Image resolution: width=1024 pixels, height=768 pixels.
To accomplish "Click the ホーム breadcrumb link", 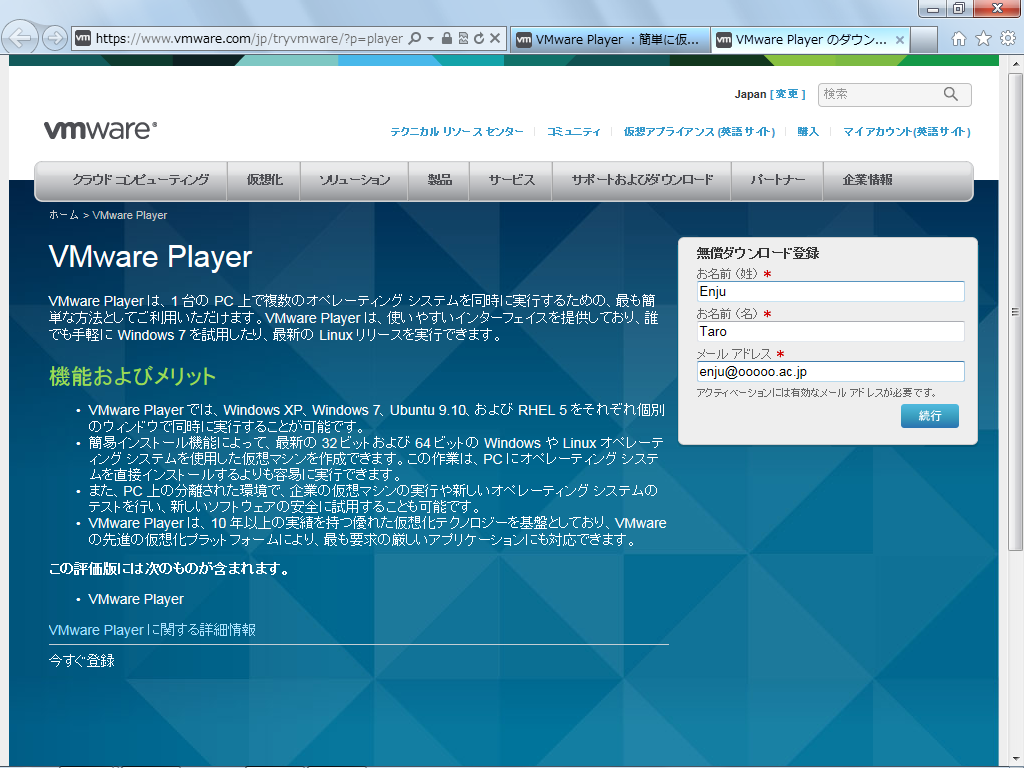I will [x=63, y=215].
